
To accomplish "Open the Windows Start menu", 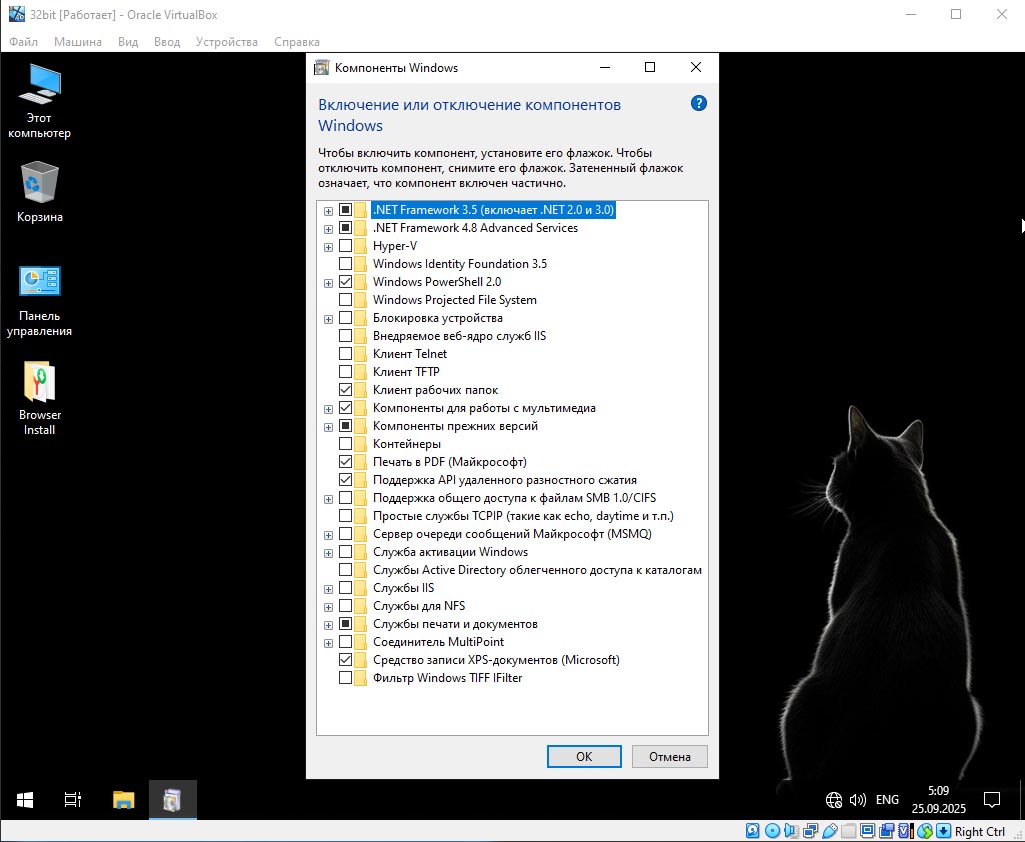I will tap(25, 800).
